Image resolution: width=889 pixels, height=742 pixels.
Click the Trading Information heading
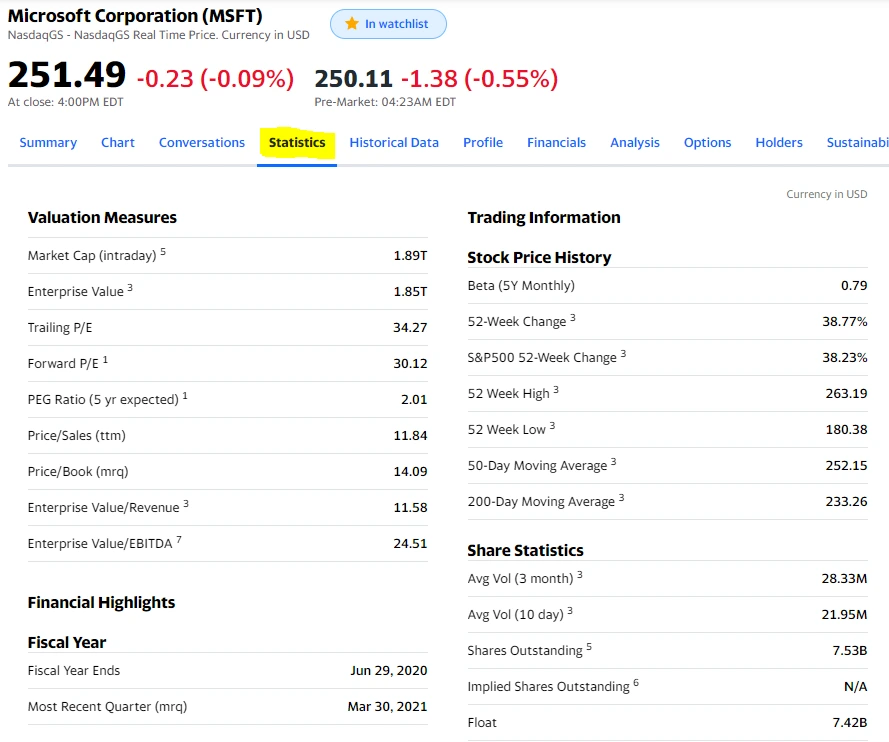click(544, 218)
